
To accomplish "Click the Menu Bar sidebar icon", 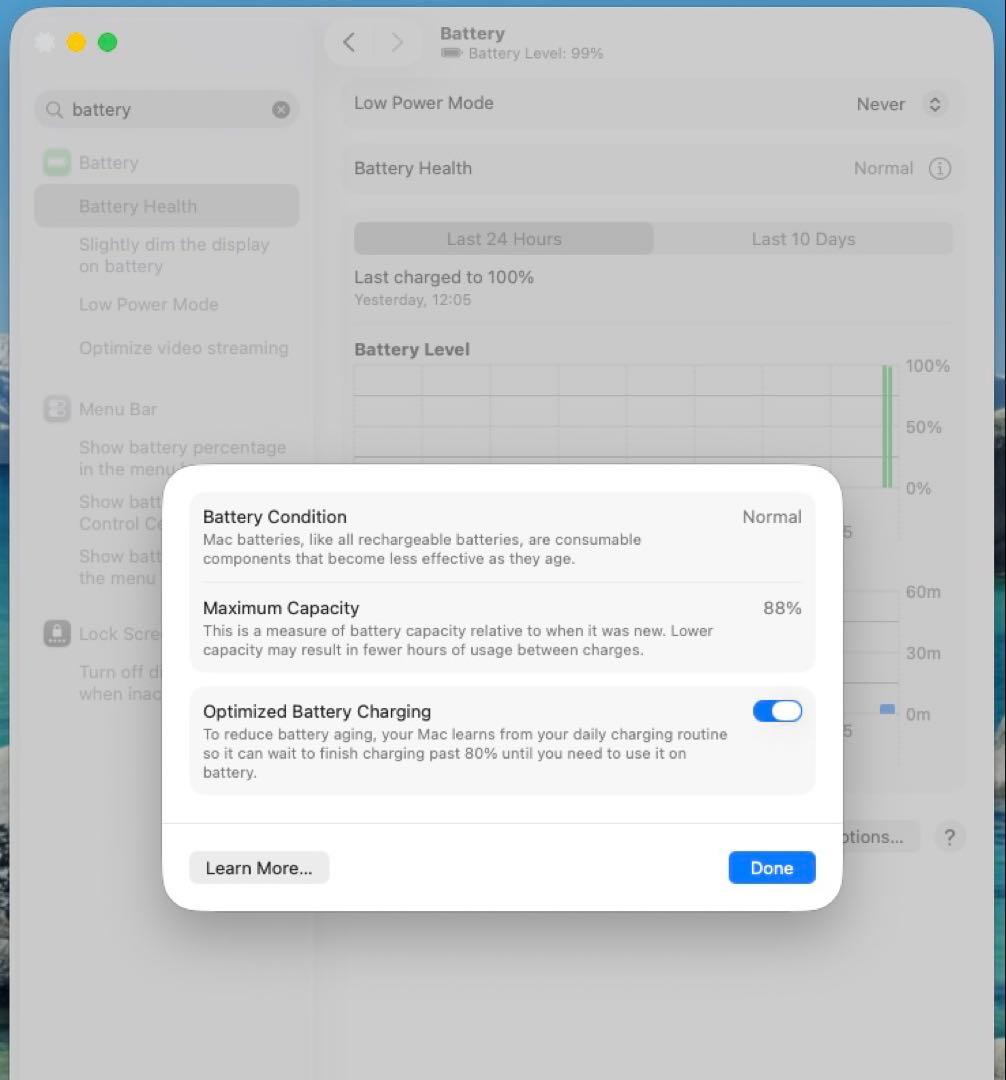I will pyautogui.click(x=57, y=409).
